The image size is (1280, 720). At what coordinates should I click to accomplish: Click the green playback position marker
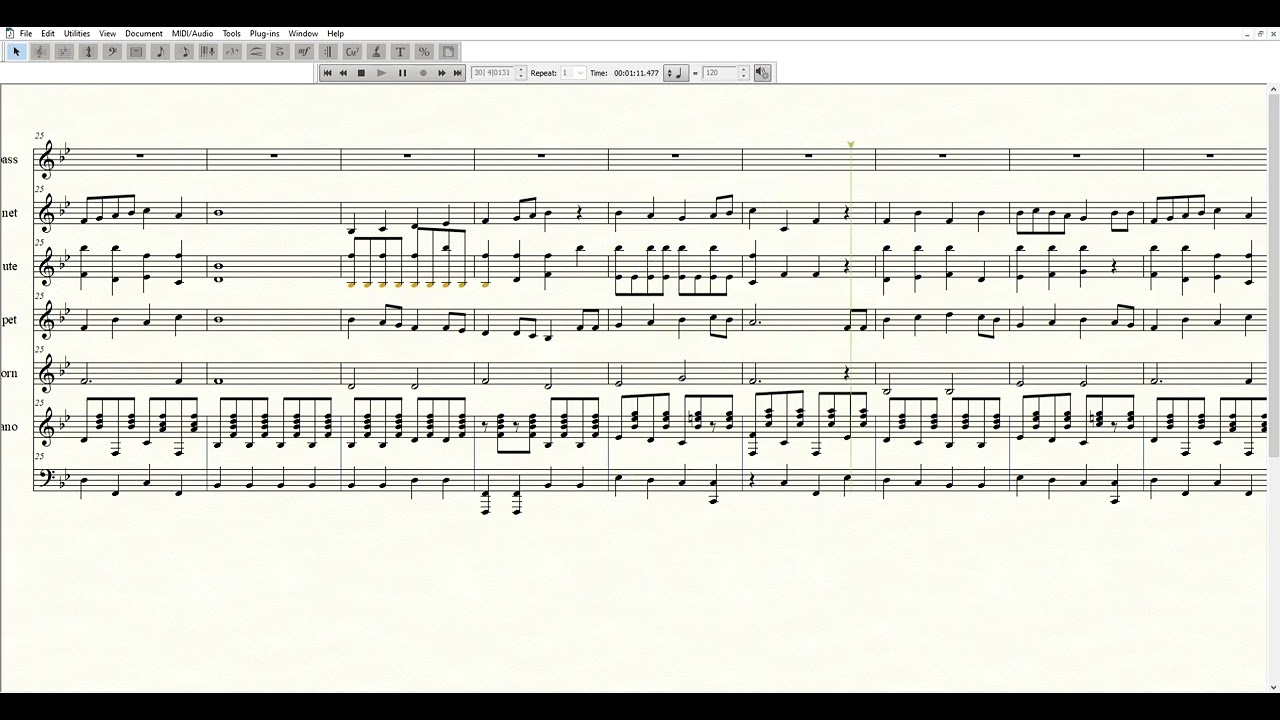point(851,145)
